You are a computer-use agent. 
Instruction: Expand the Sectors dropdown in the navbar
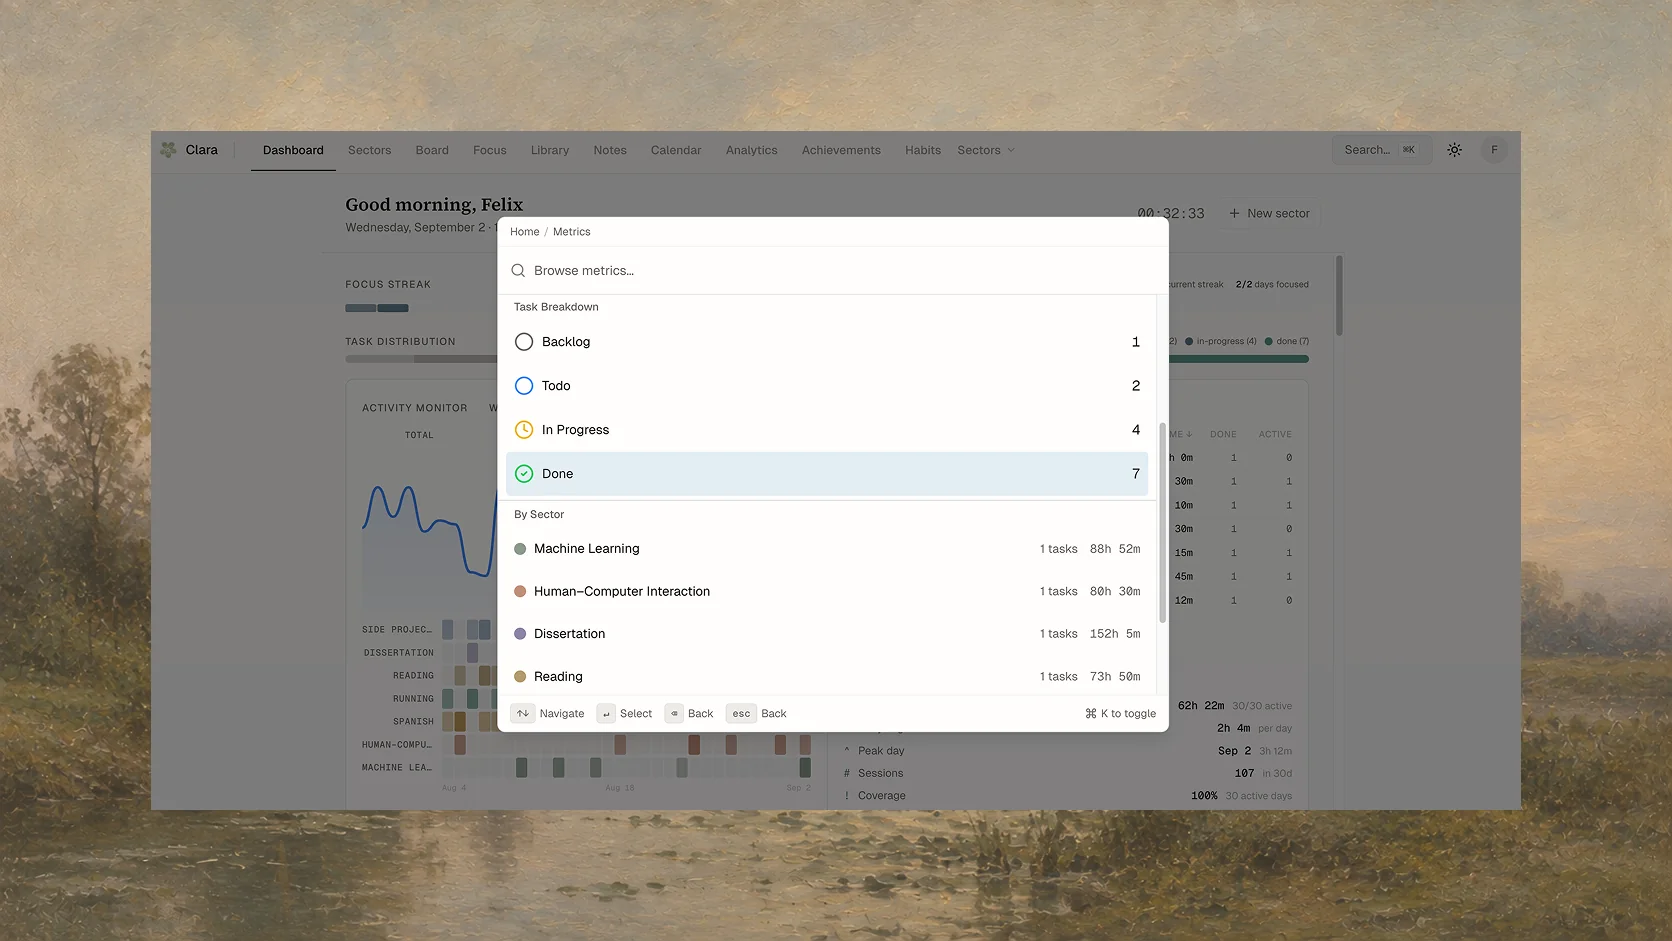click(986, 150)
